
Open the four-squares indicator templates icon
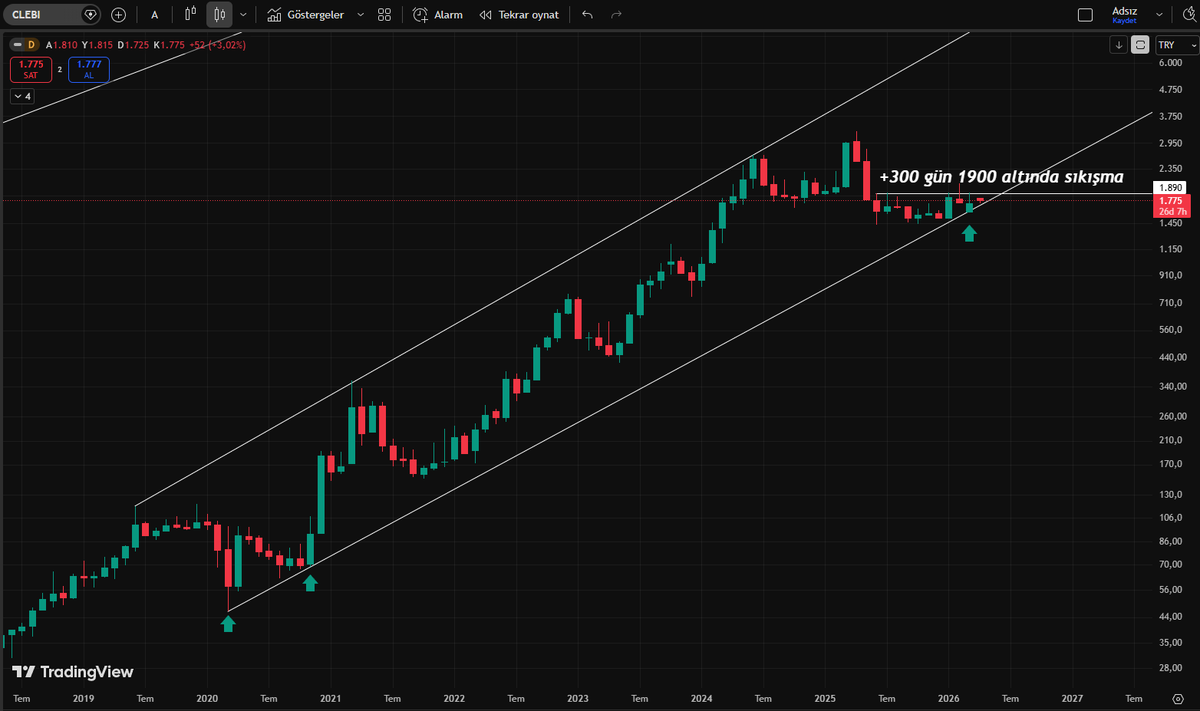385,15
